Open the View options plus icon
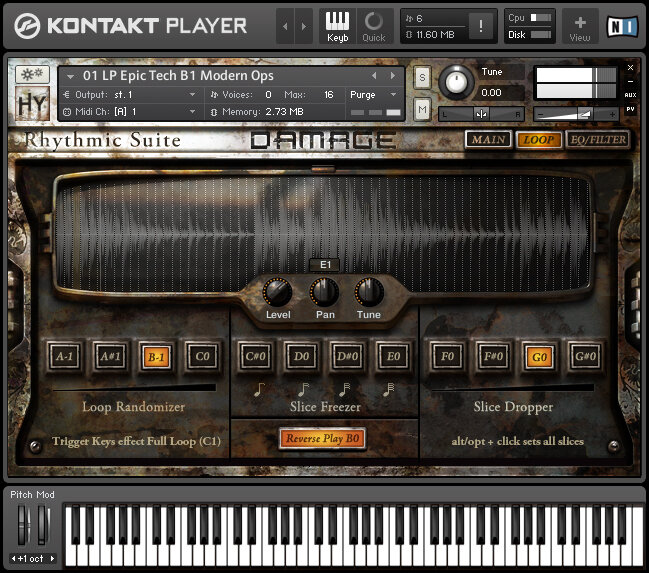This screenshot has height=573, width=649. (x=580, y=26)
